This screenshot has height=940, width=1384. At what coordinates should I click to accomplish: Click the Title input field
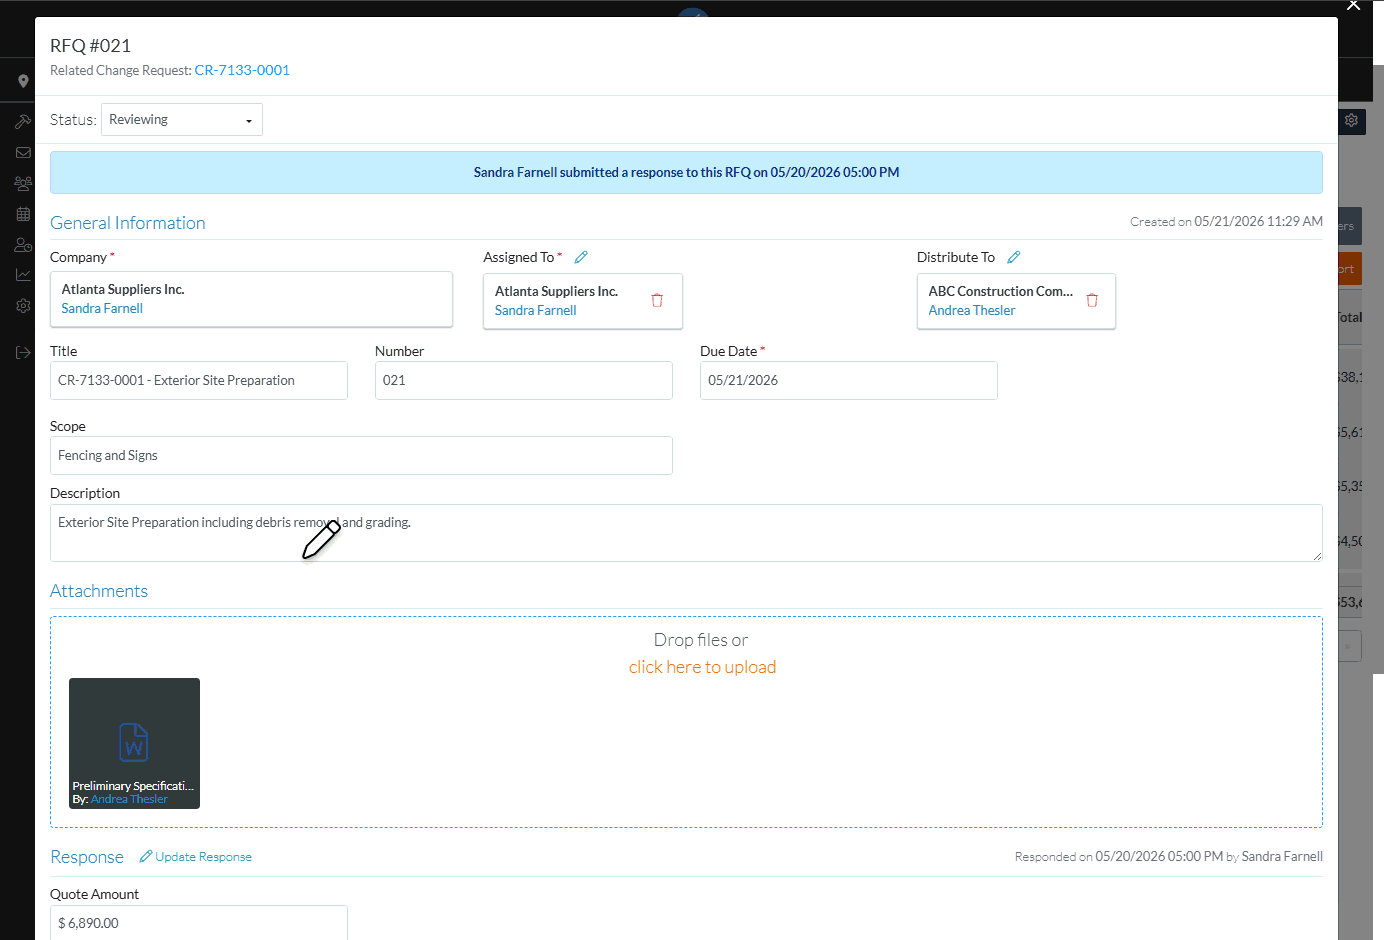pyautogui.click(x=199, y=380)
